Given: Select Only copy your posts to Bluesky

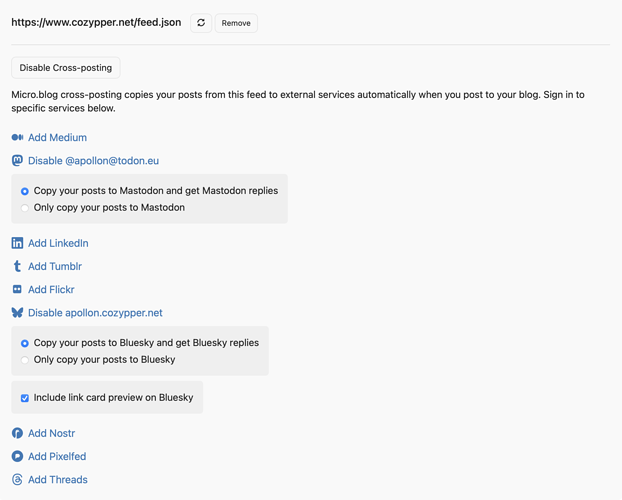Looking at the screenshot, I should click(x=25, y=360).
